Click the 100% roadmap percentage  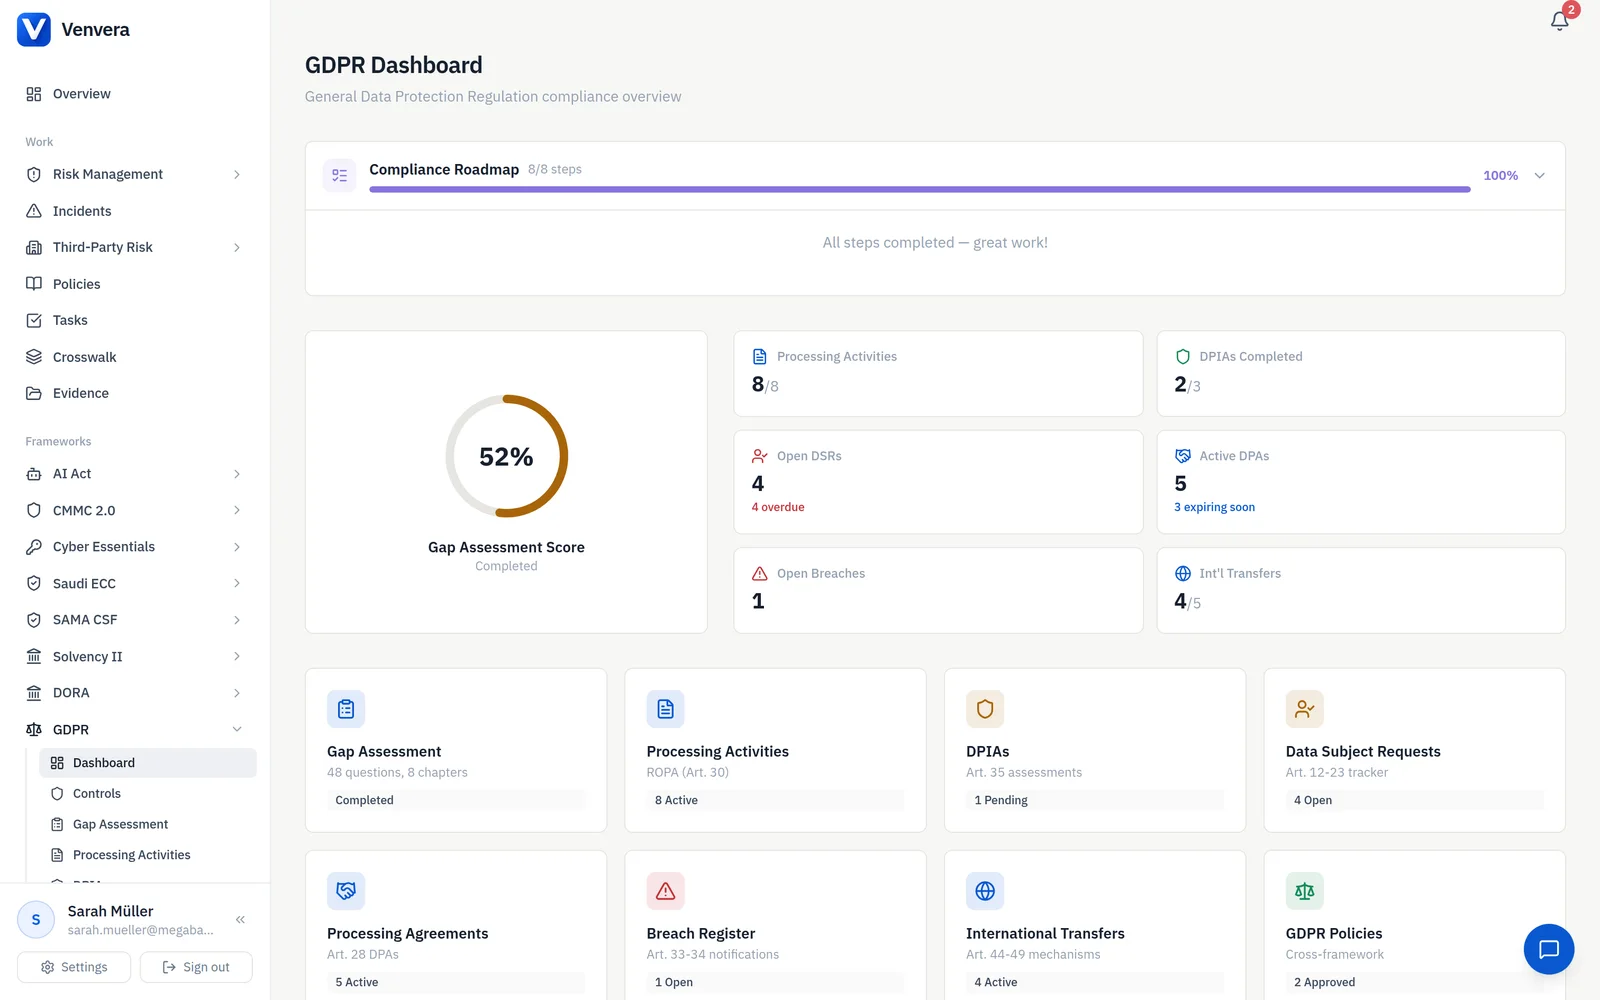pos(1500,175)
